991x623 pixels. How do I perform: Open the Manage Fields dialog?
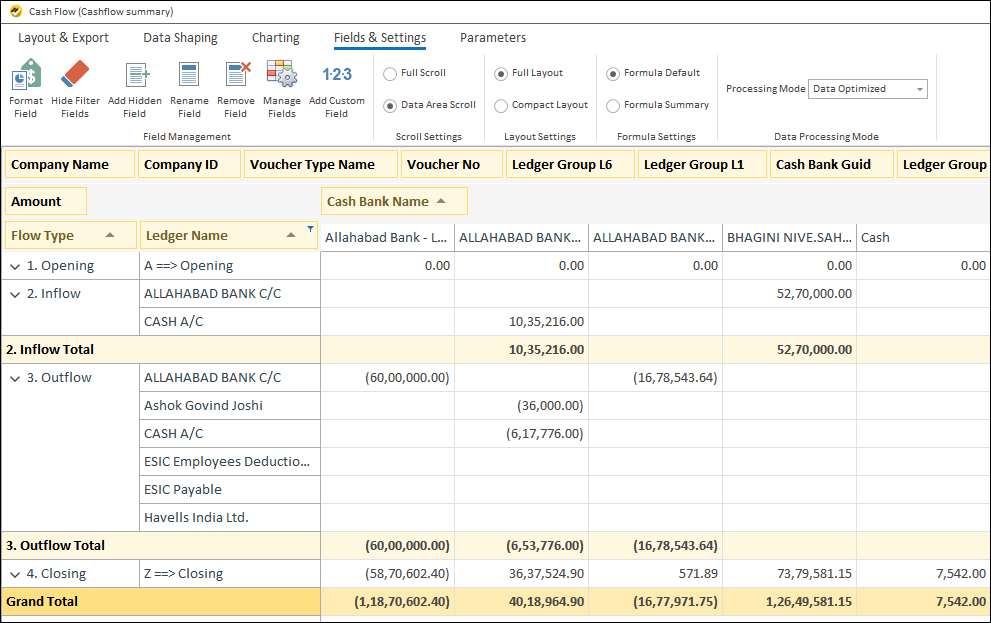[282, 88]
